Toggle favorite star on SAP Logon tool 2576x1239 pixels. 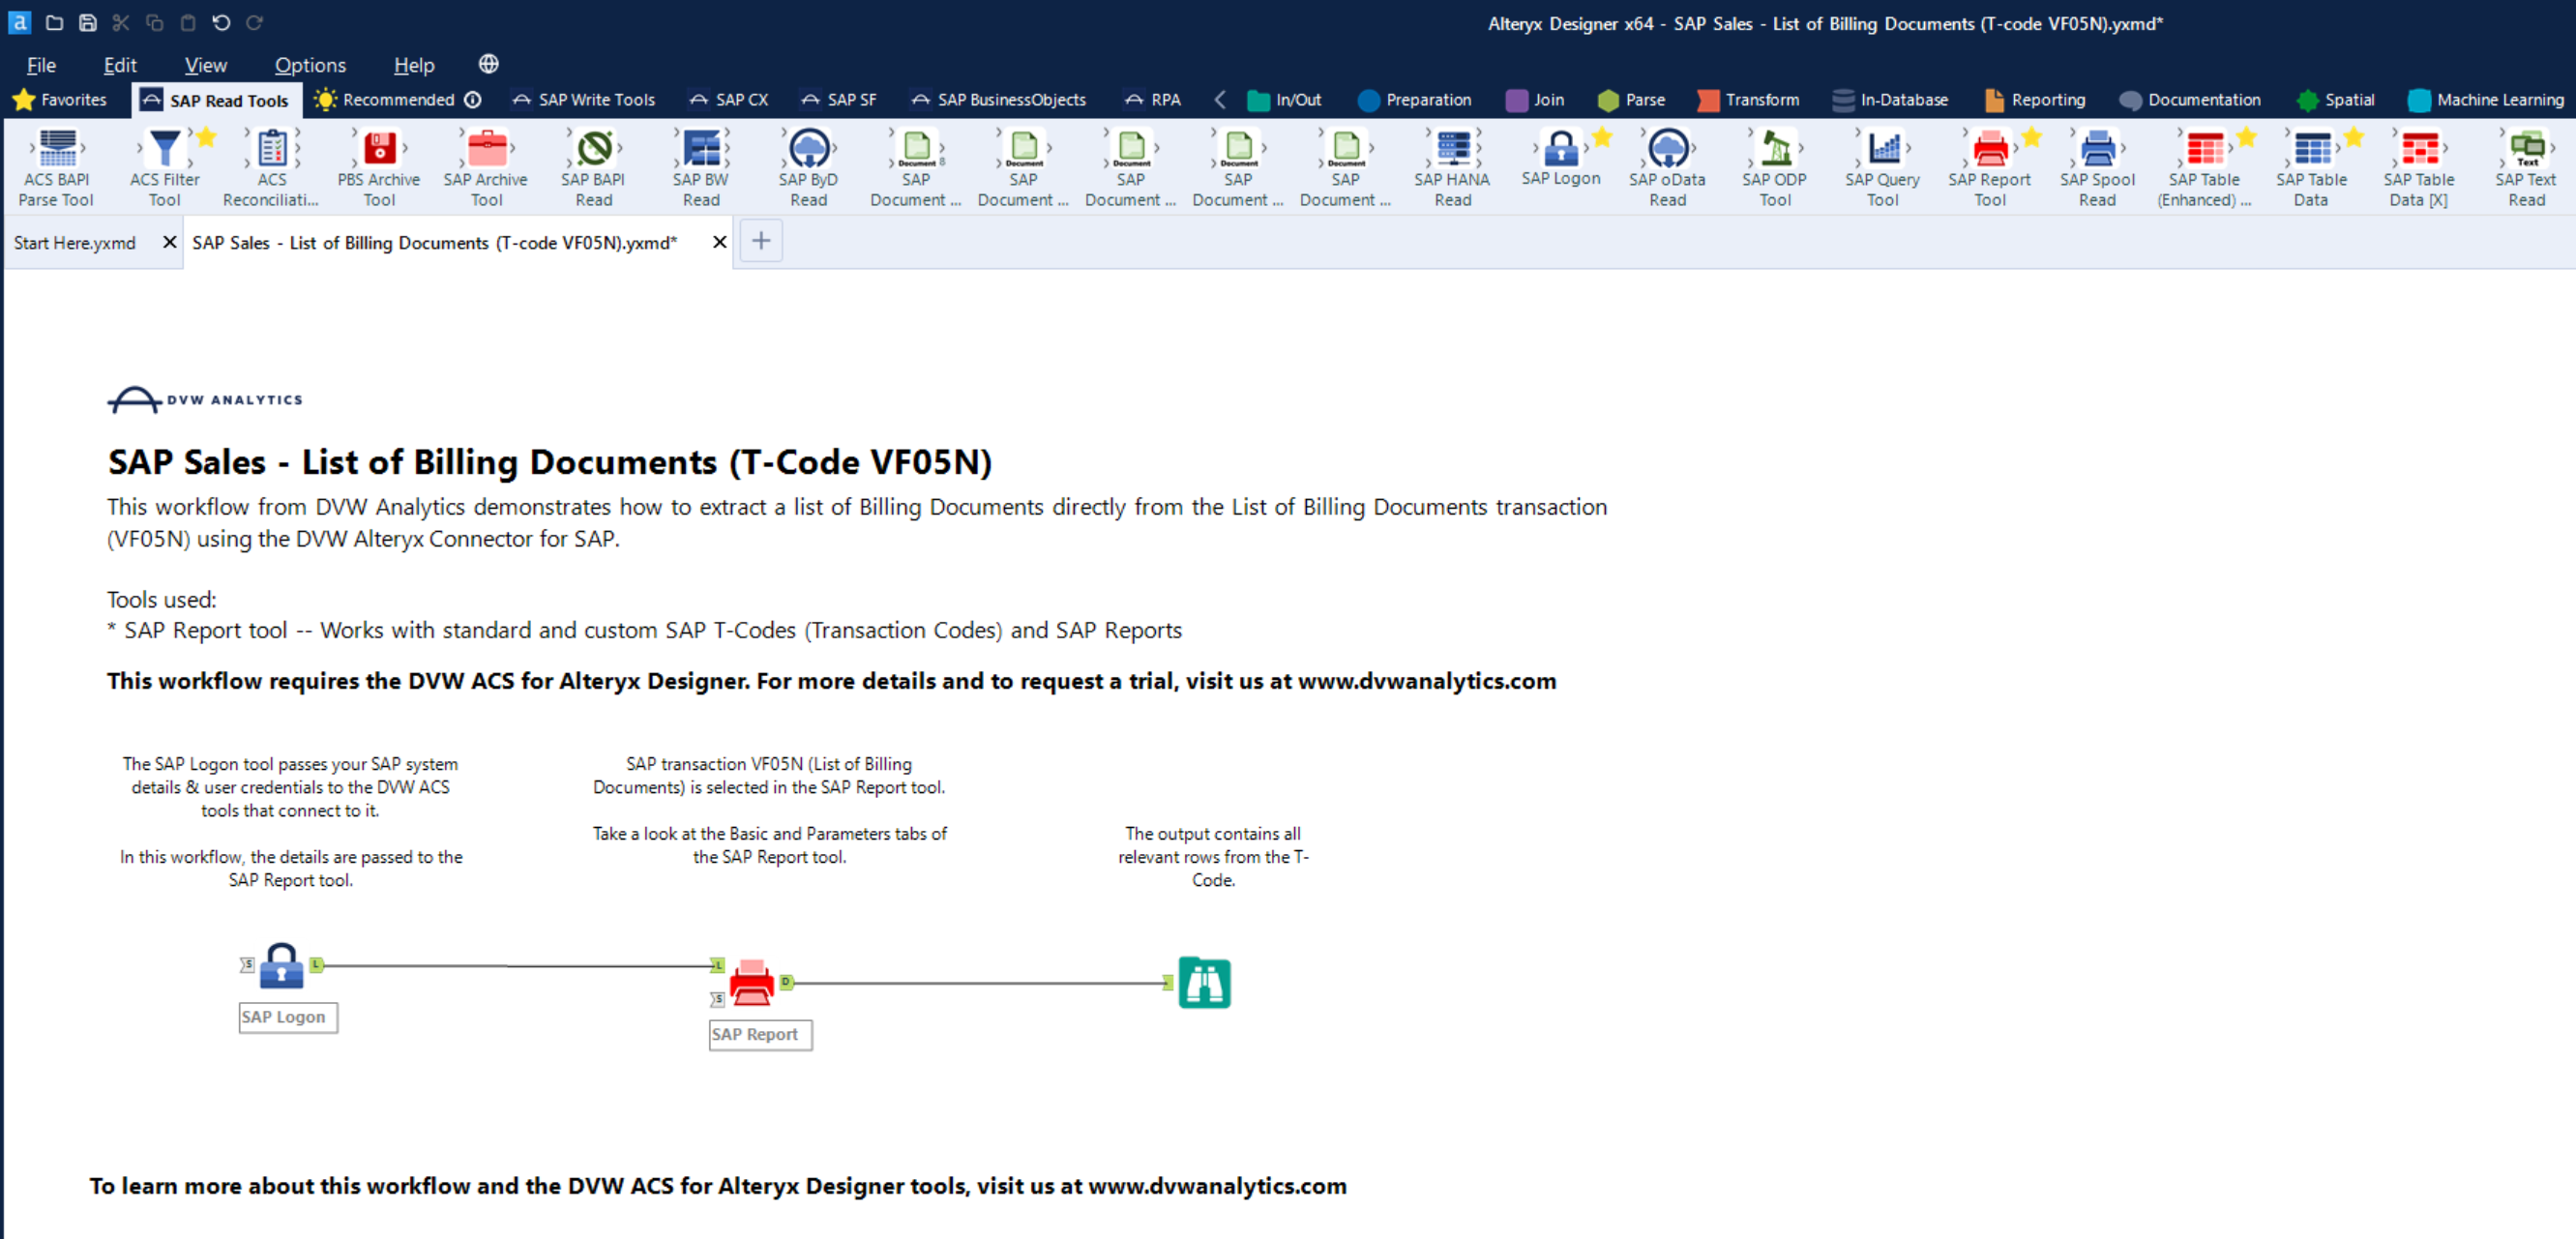(1602, 138)
